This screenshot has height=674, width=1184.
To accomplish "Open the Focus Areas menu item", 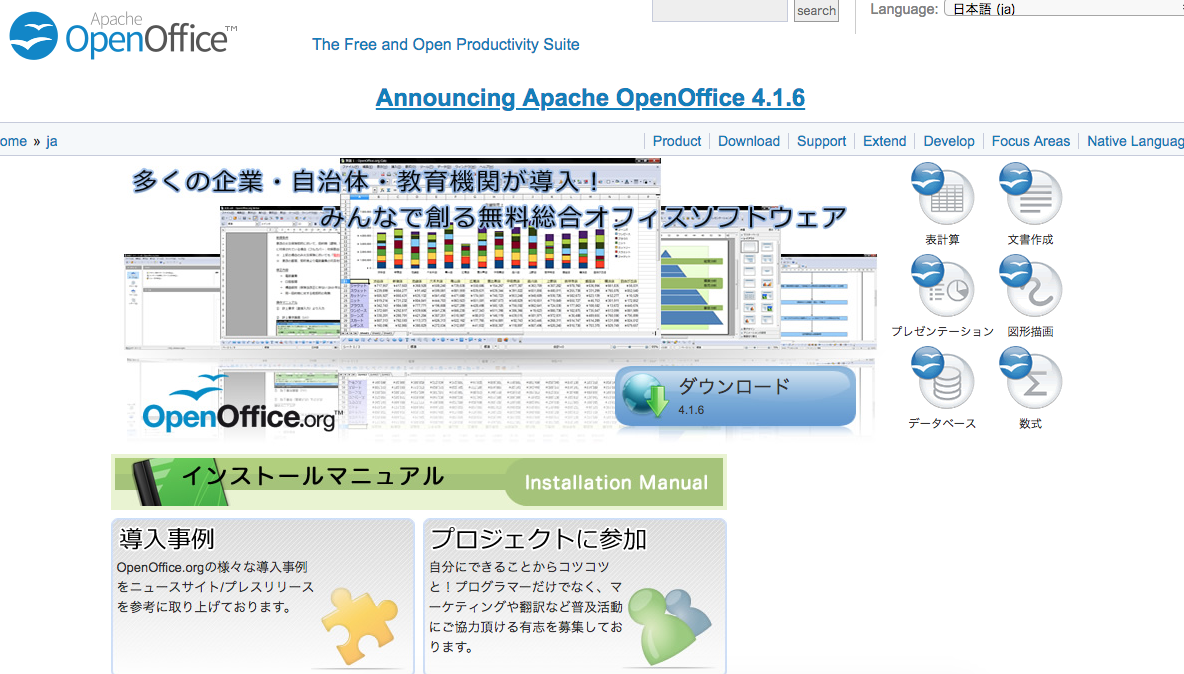I will click(1030, 141).
